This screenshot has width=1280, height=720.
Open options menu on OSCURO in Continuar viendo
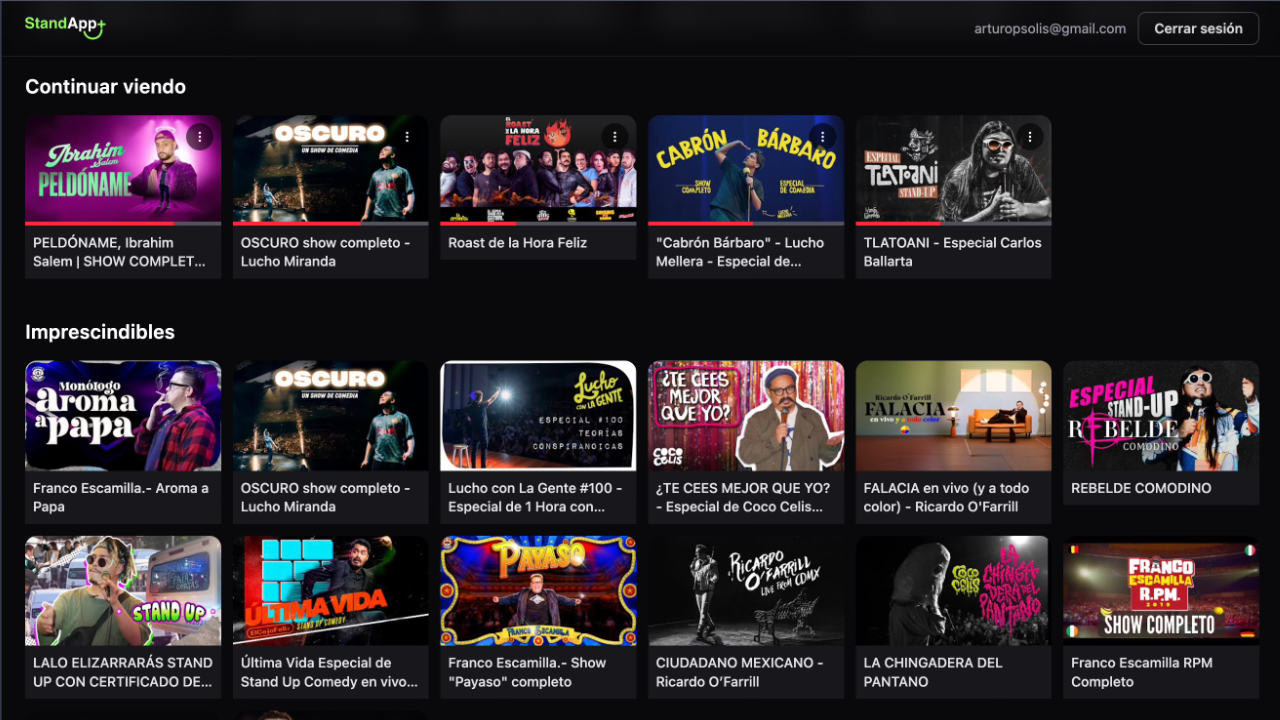(x=408, y=136)
